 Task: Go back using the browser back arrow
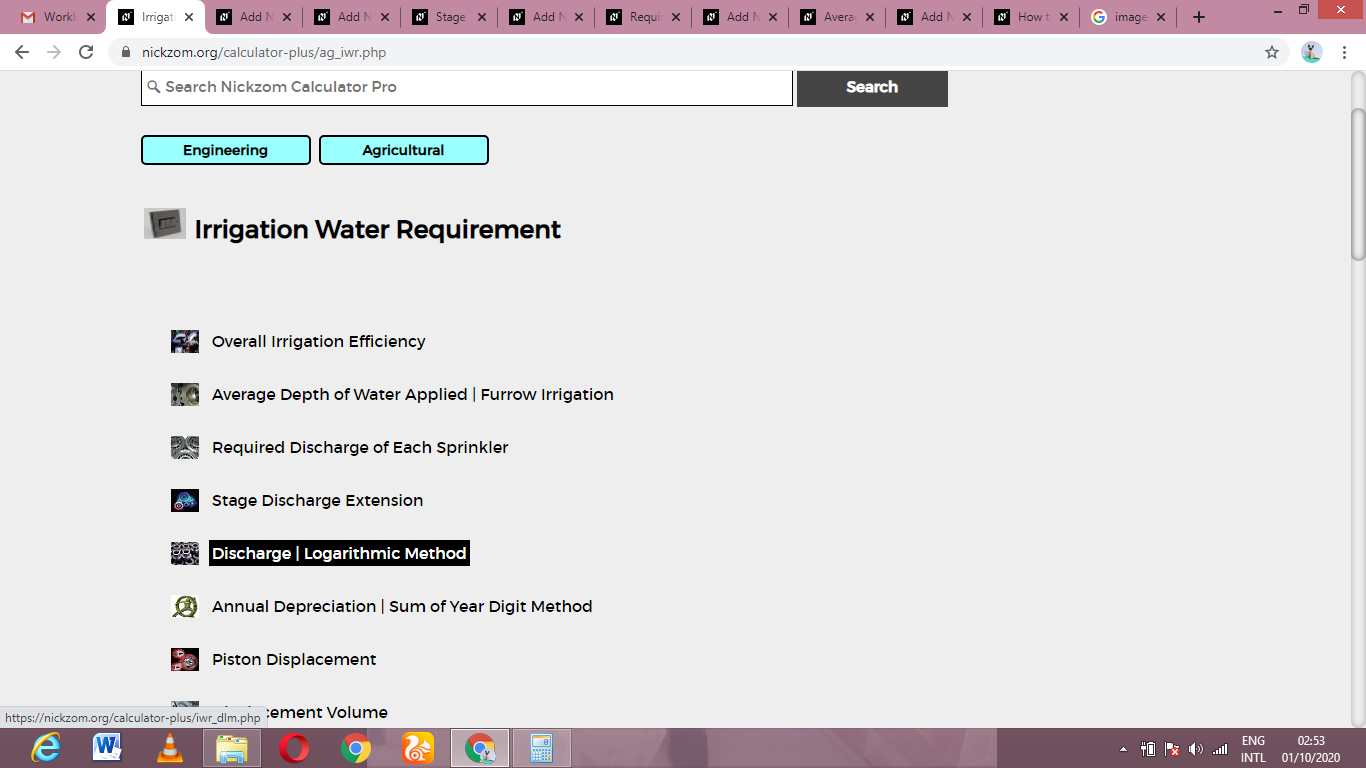22,52
